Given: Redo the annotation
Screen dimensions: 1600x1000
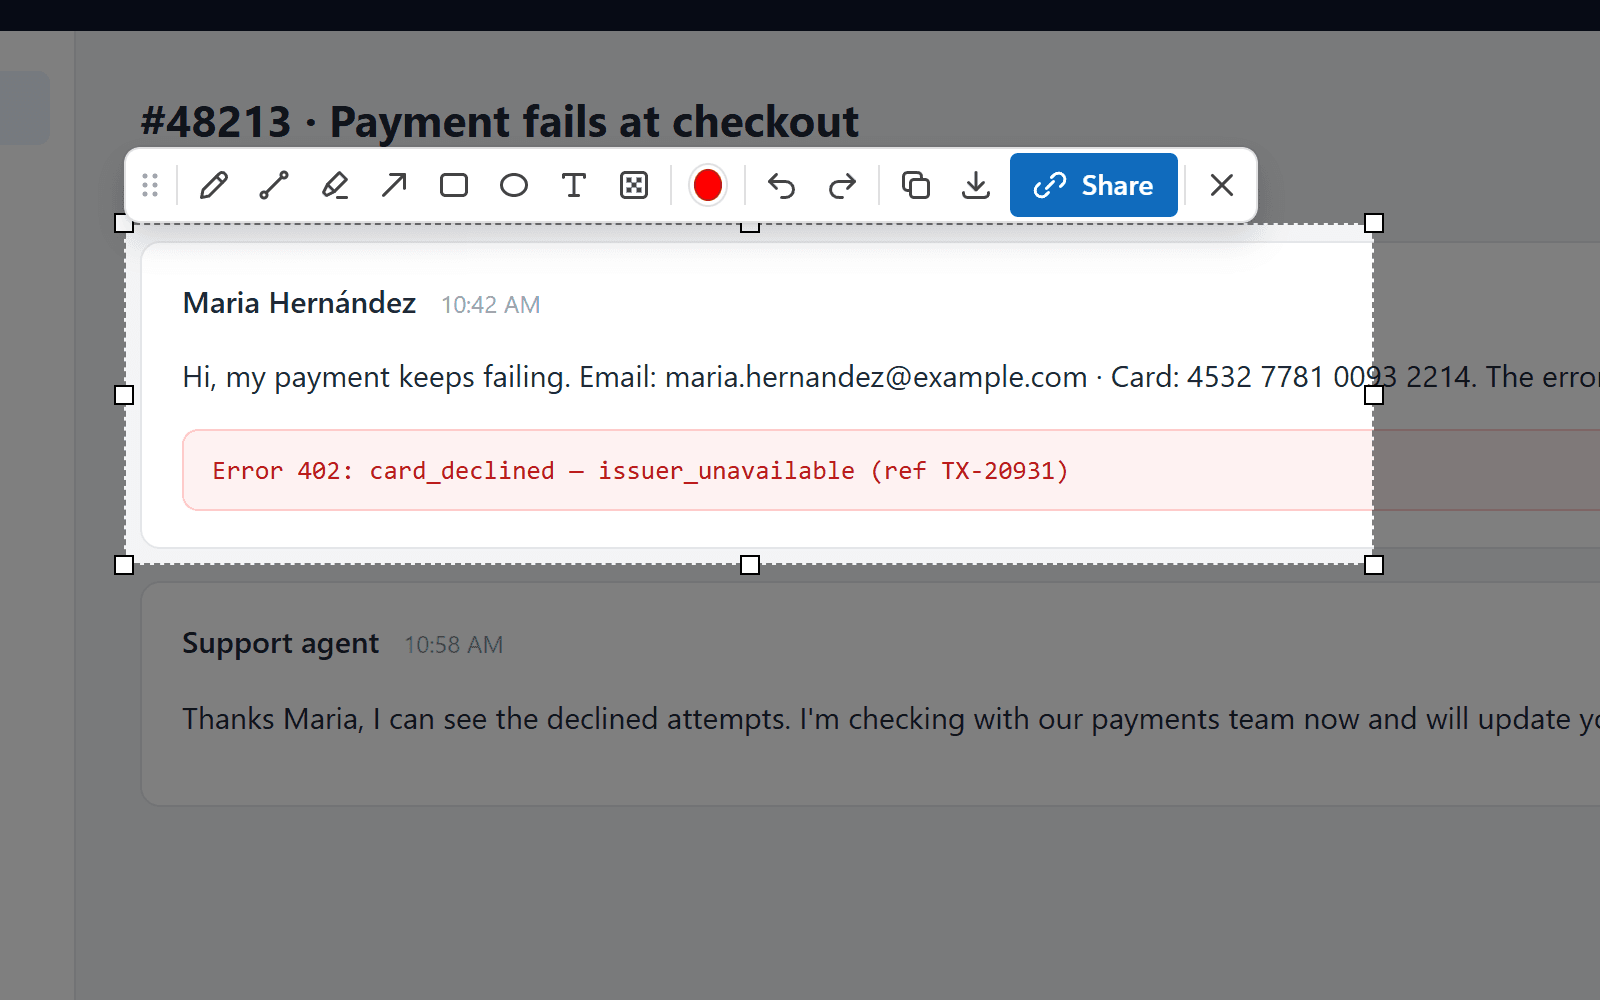Looking at the screenshot, I should click(x=842, y=185).
